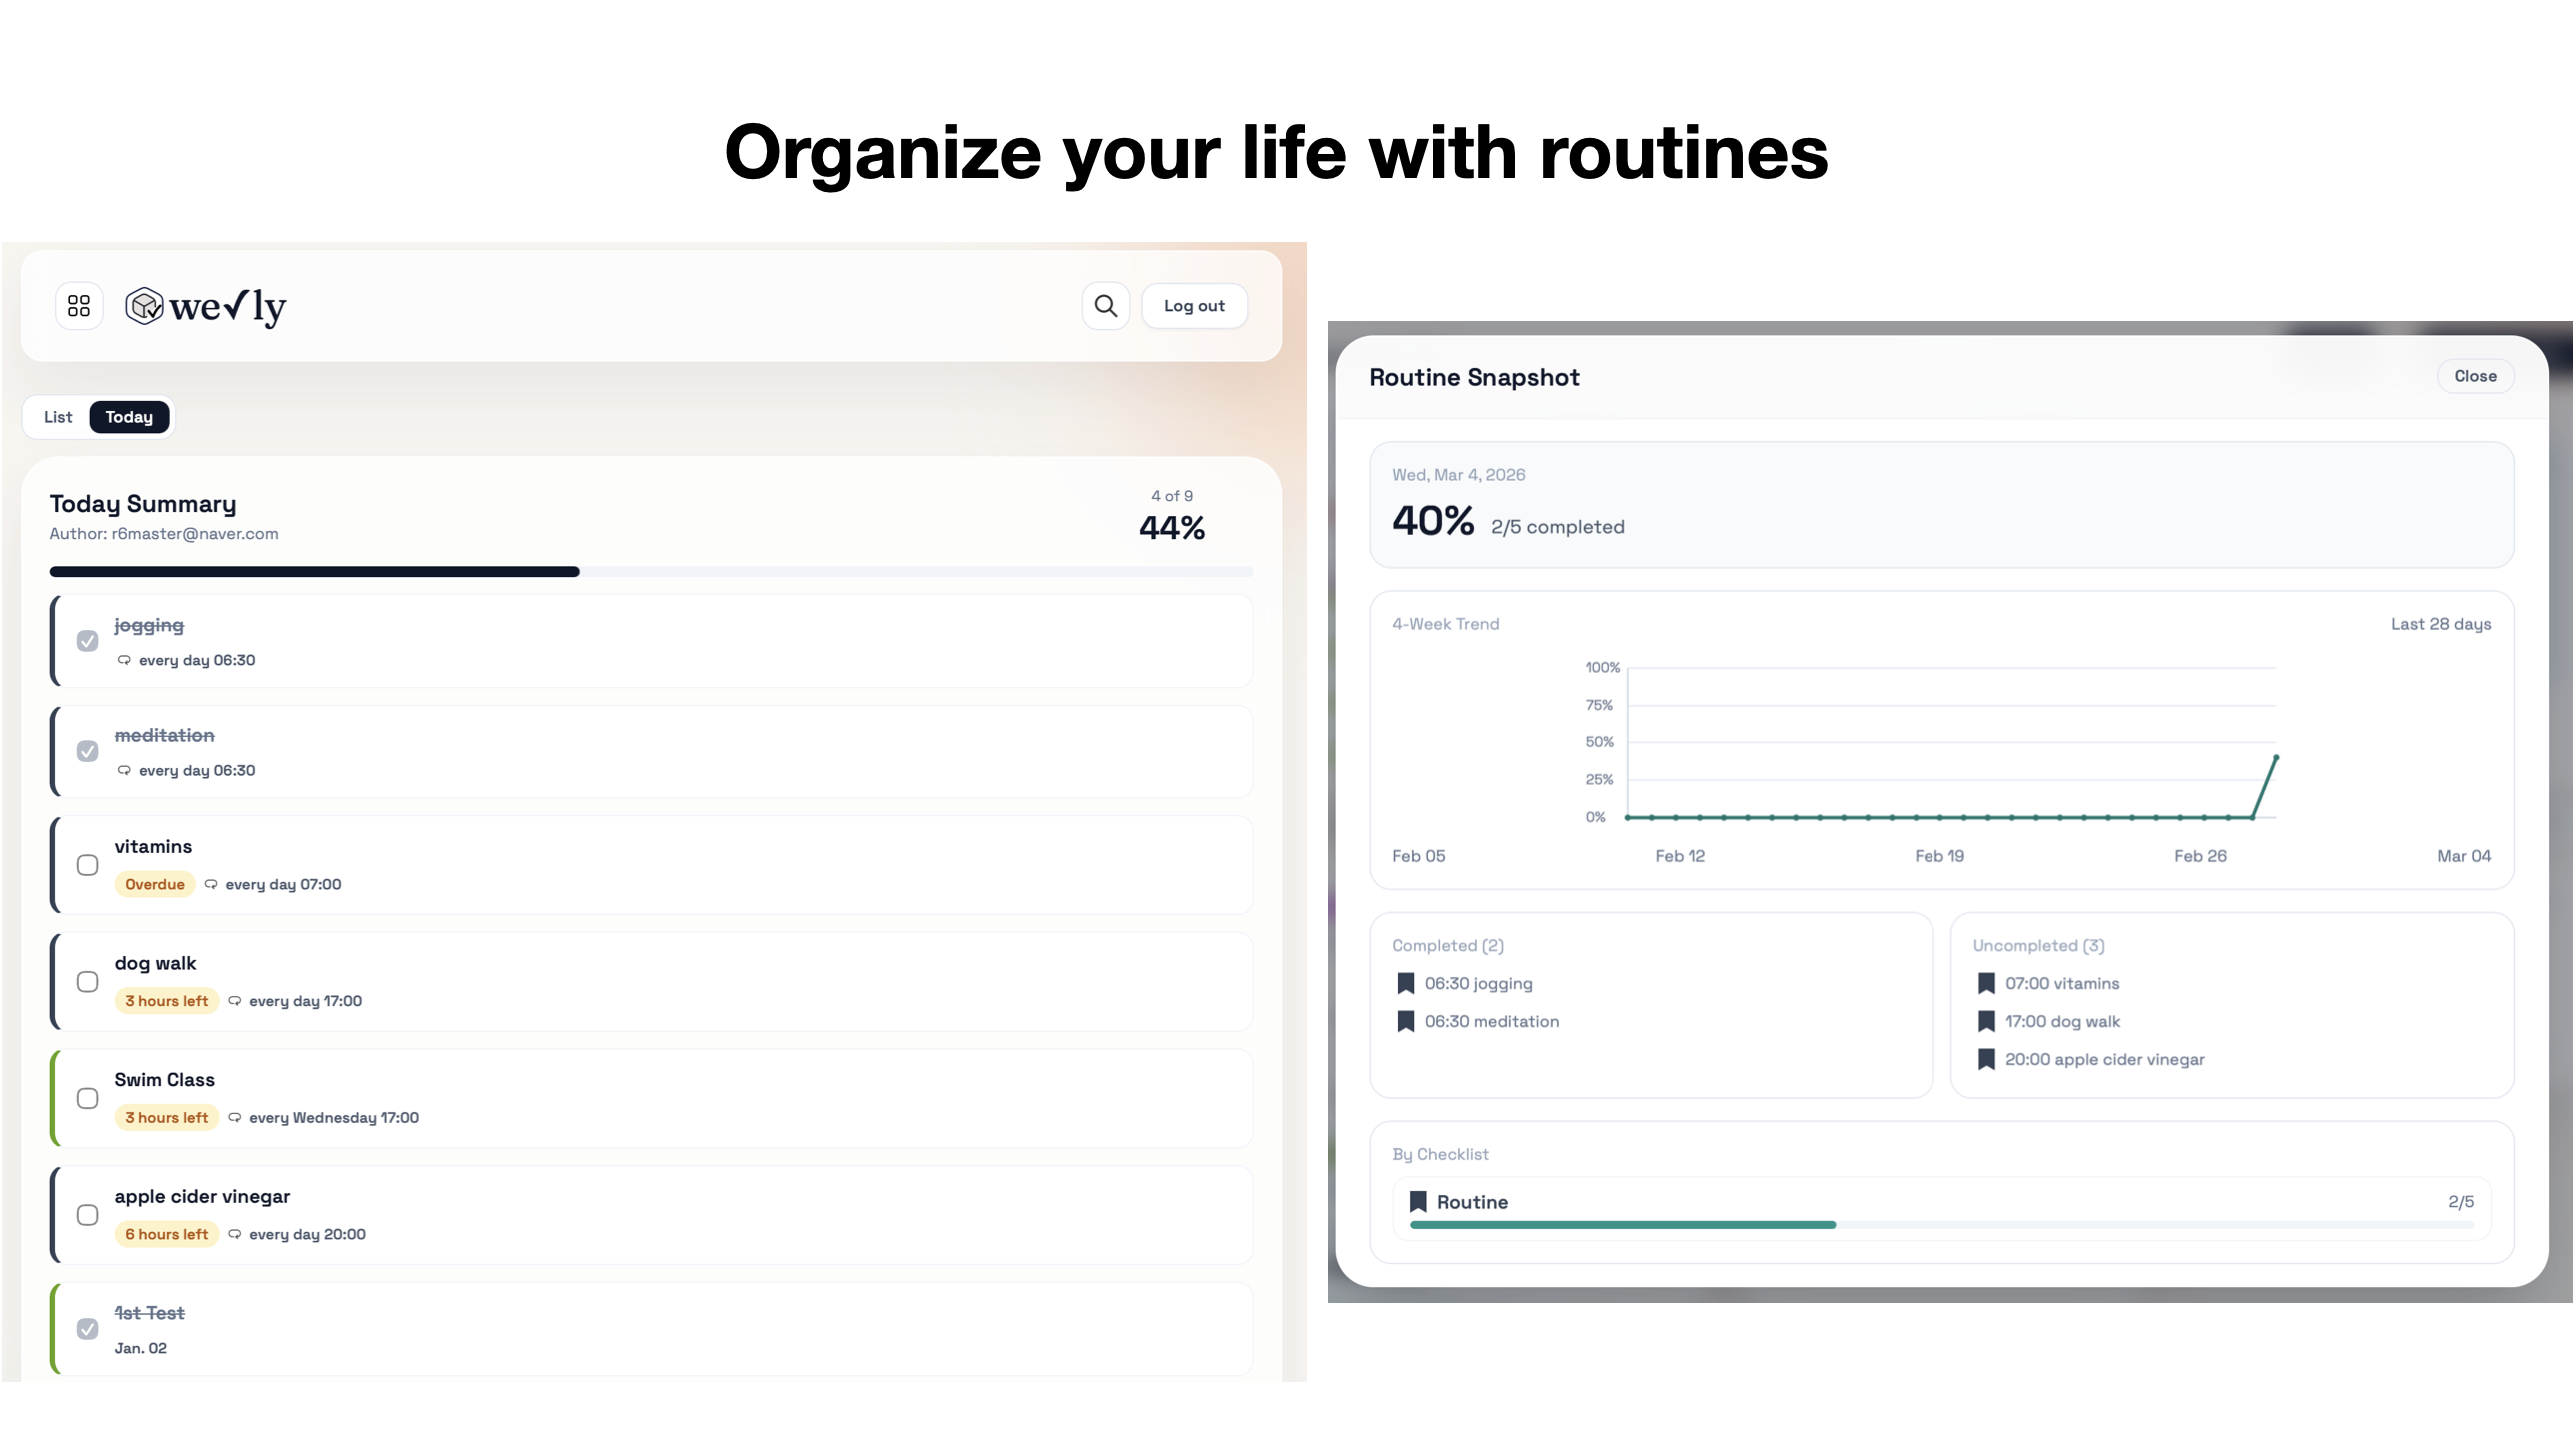Mark the dog walk task as done

88,981
